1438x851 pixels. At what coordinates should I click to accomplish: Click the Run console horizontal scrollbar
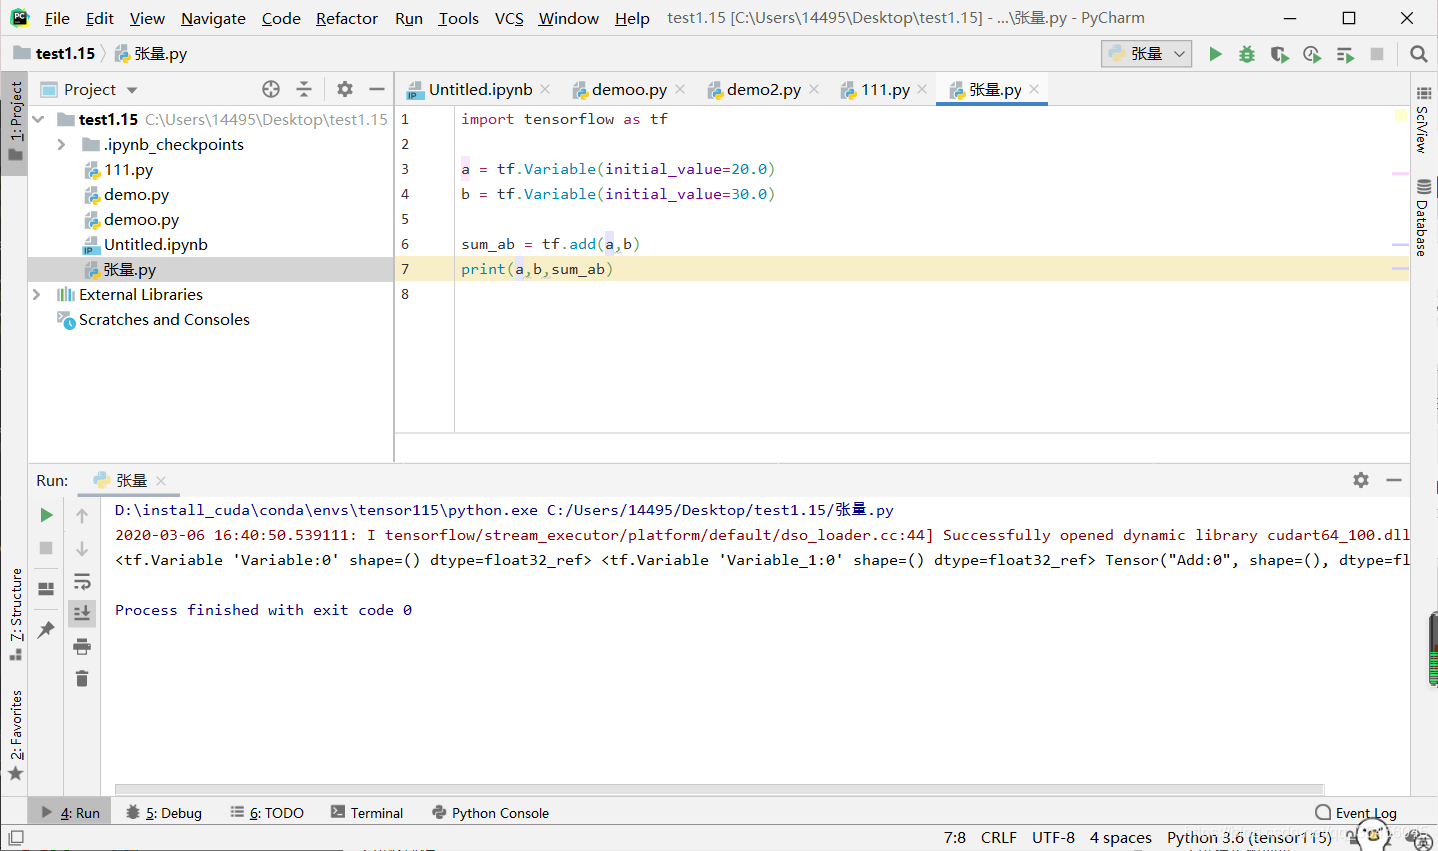coord(719,790)
